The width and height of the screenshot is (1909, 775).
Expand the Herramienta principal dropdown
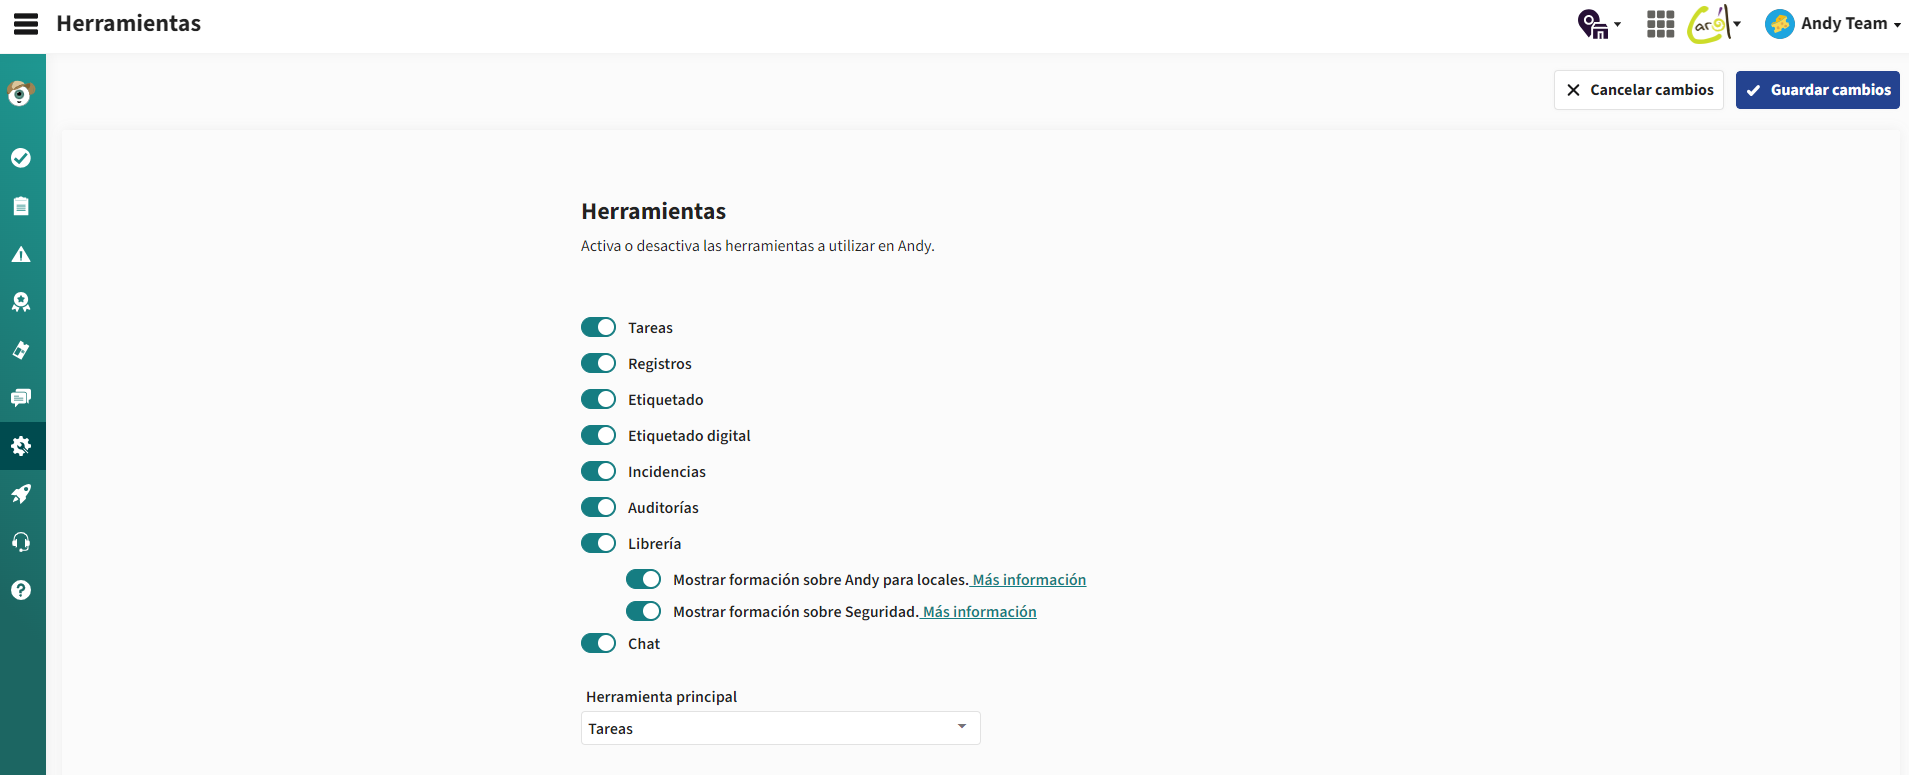780,728
